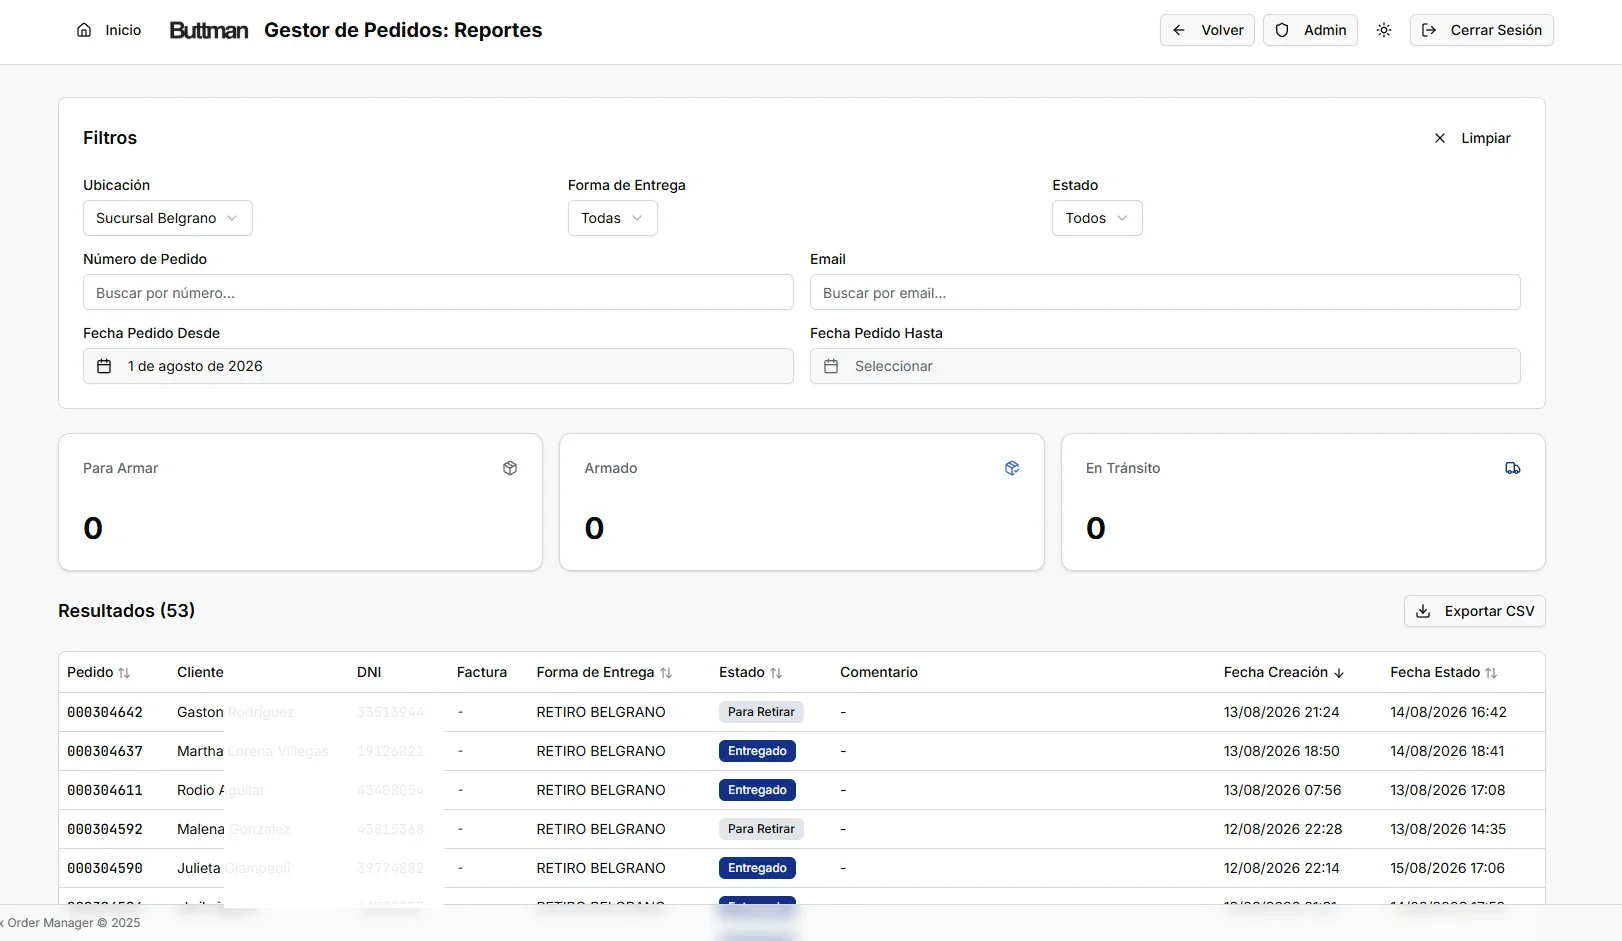Click the package icon in Para Armar card
Viewport: 1622px width, 941px height.
[510, 468]
